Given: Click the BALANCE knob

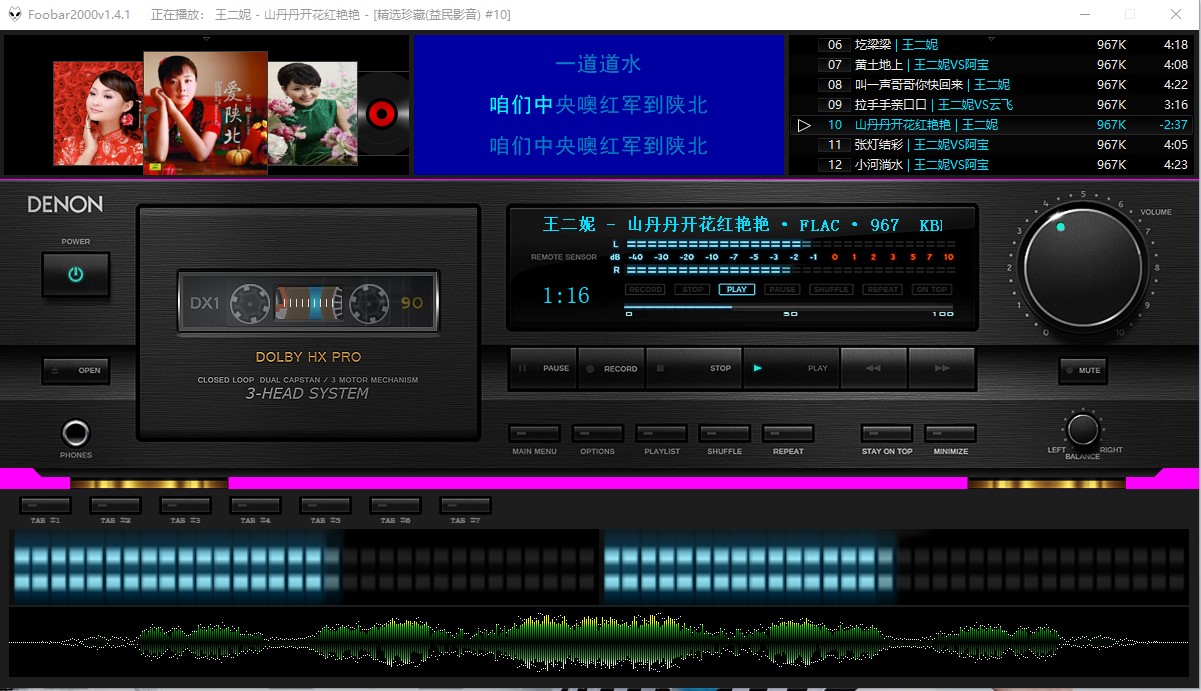Looking at the screenshot, I should pyautogui.click(x=1083, y=430).
